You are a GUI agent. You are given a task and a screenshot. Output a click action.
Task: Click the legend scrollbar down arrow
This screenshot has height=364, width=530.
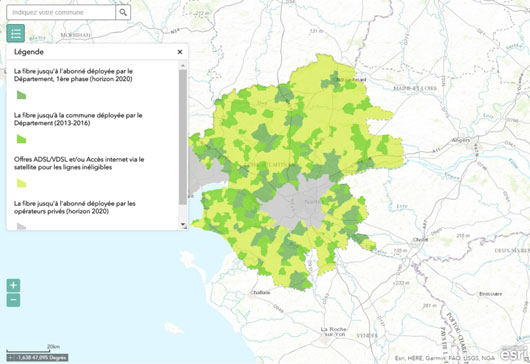tap(183, 224)
